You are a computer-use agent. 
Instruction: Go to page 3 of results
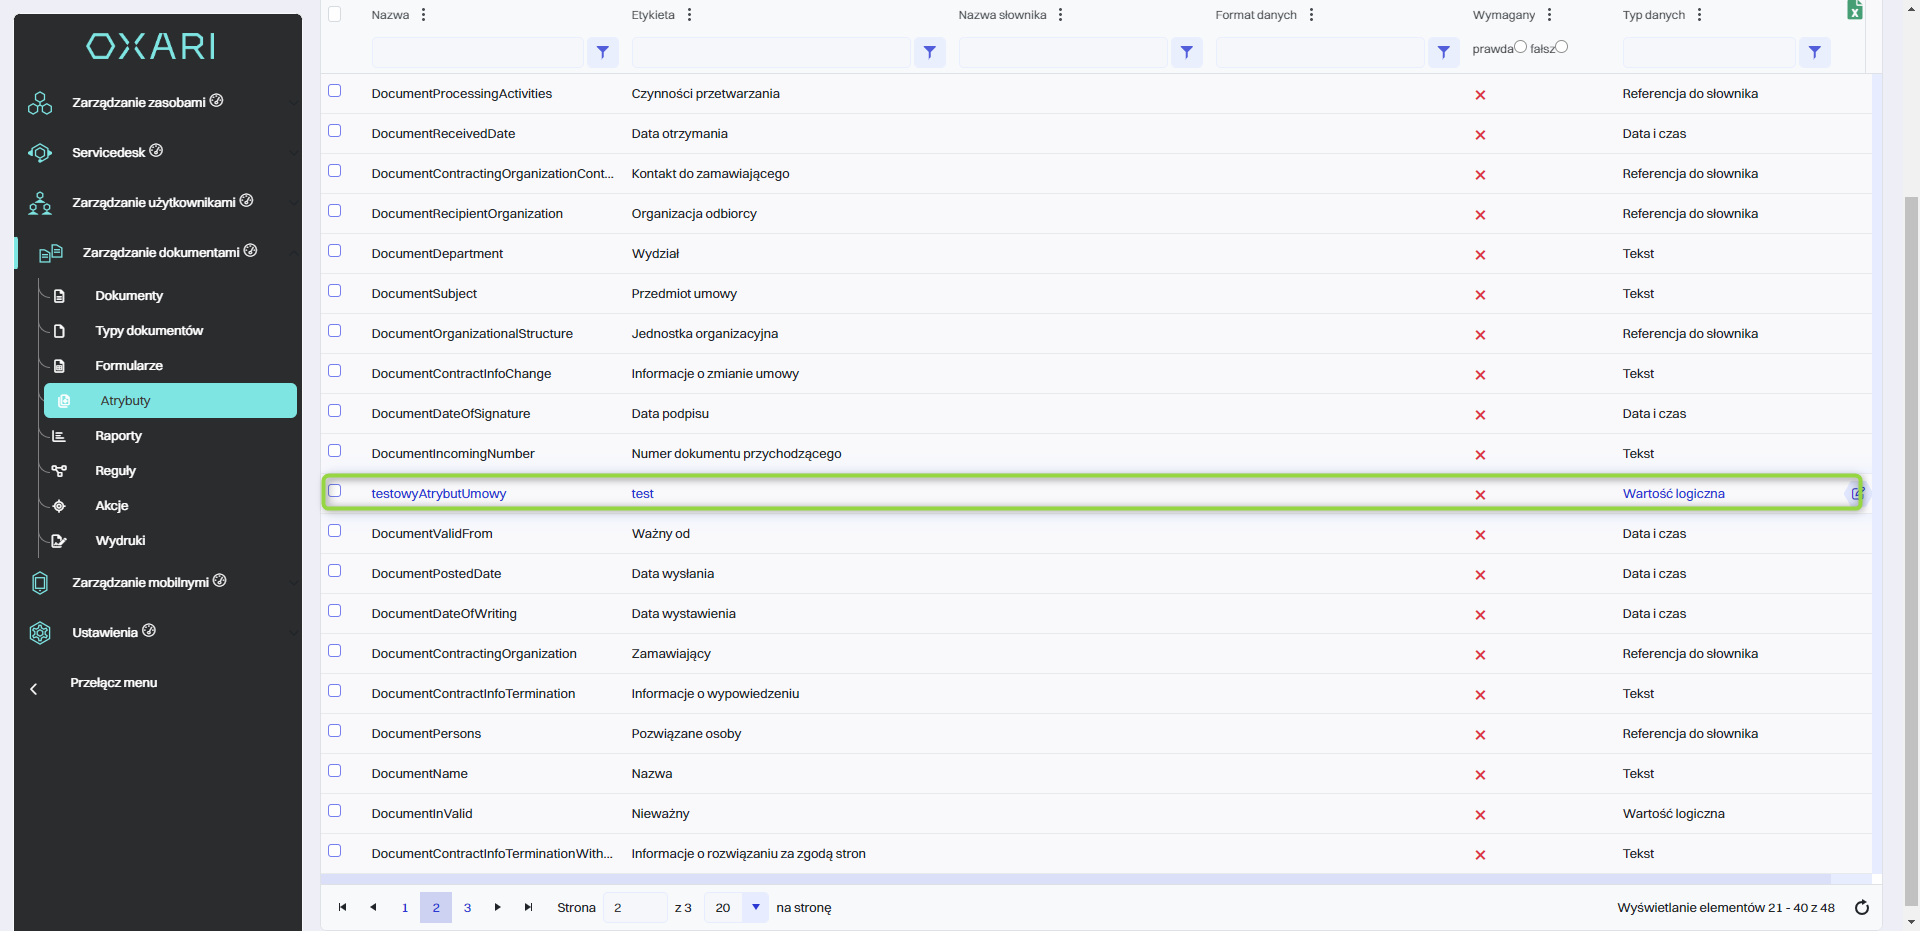coord(467,908)
